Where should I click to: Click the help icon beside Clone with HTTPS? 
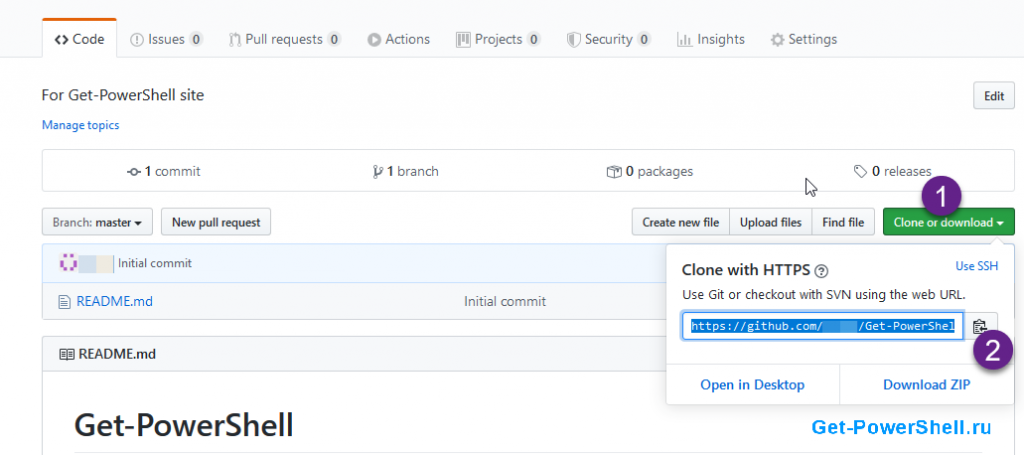pos(822,271)
